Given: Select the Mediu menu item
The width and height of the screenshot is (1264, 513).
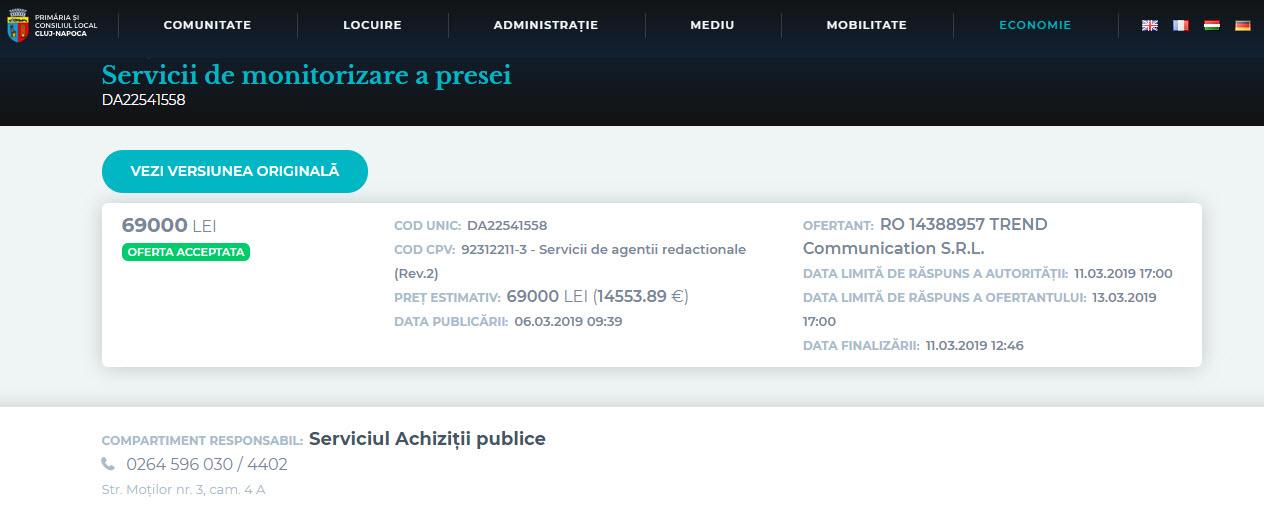Looking at the screenshot, I should click(x=712, y=25).
